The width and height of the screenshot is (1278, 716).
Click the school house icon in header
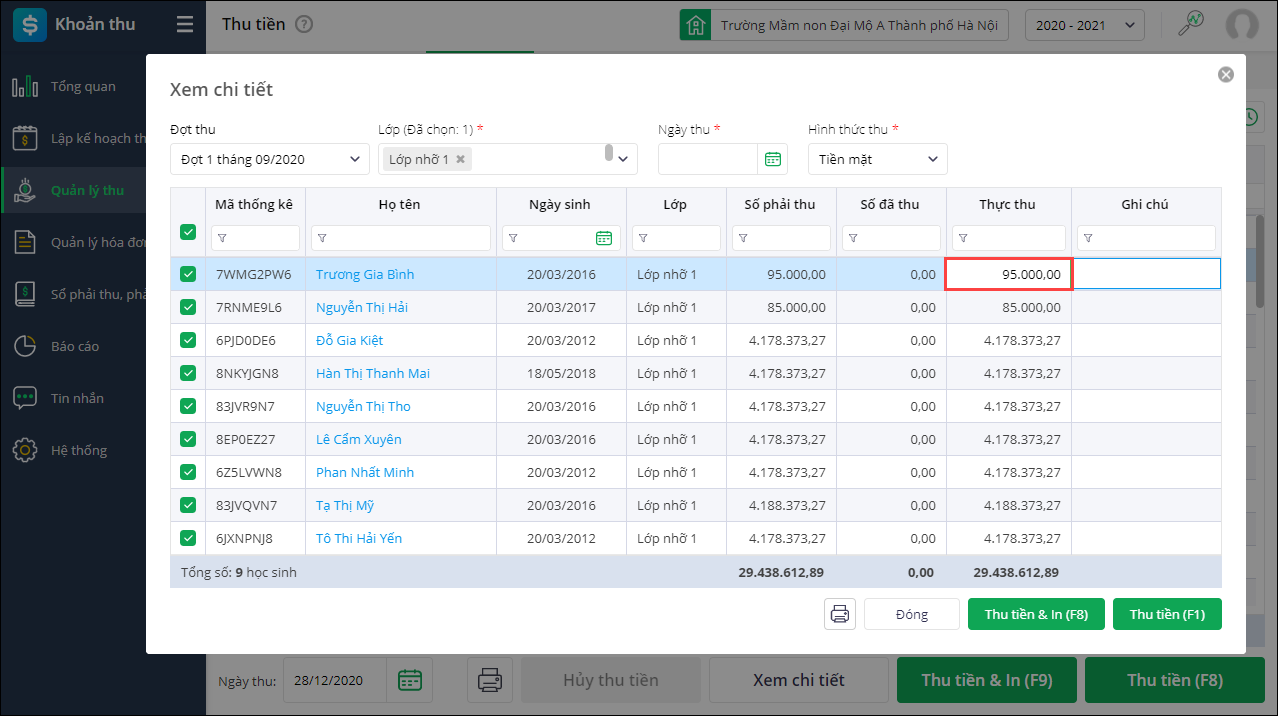click(x=696, y=25)
